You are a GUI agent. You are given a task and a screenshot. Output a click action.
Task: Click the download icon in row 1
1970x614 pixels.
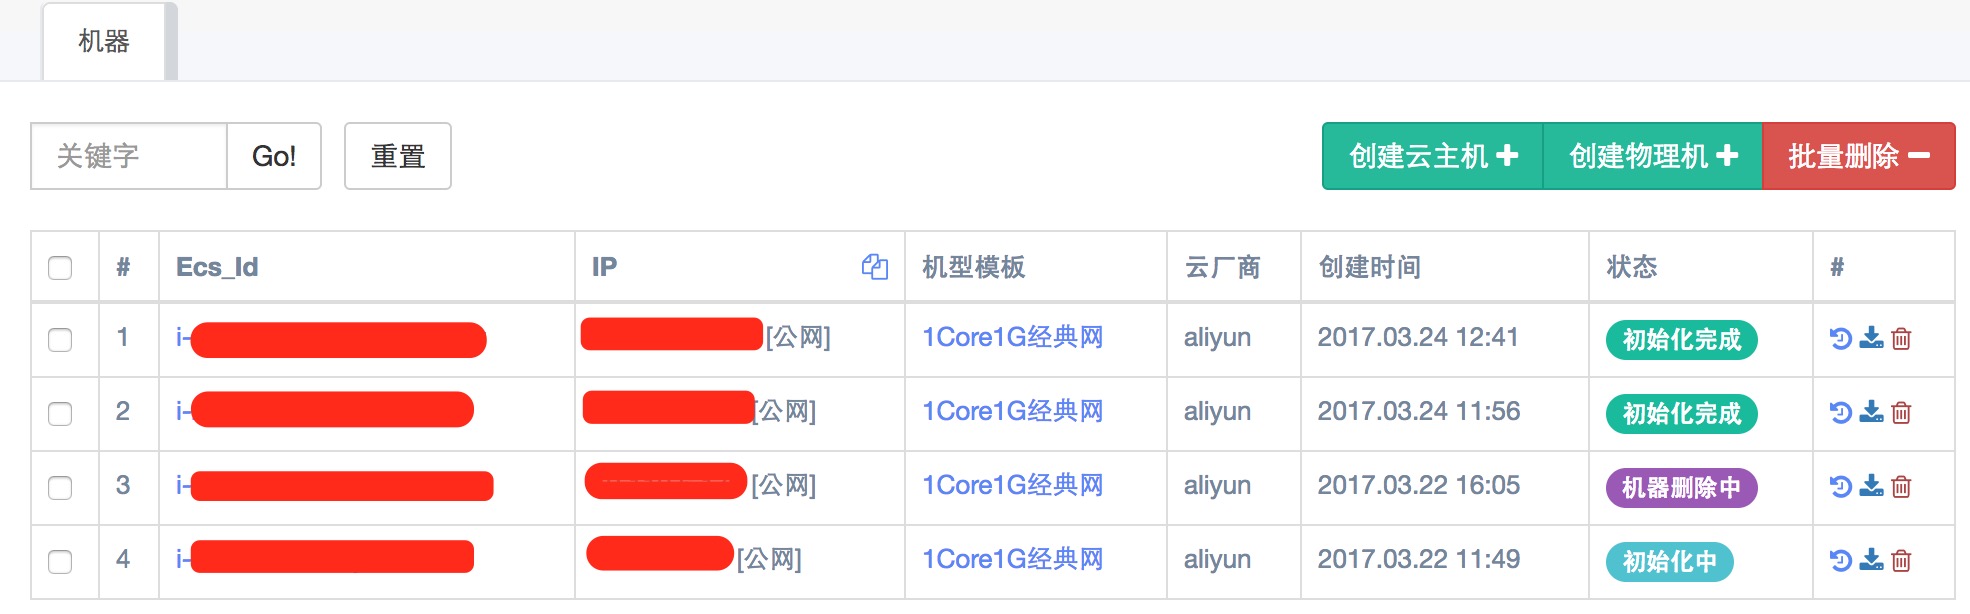coord(1871,339)
